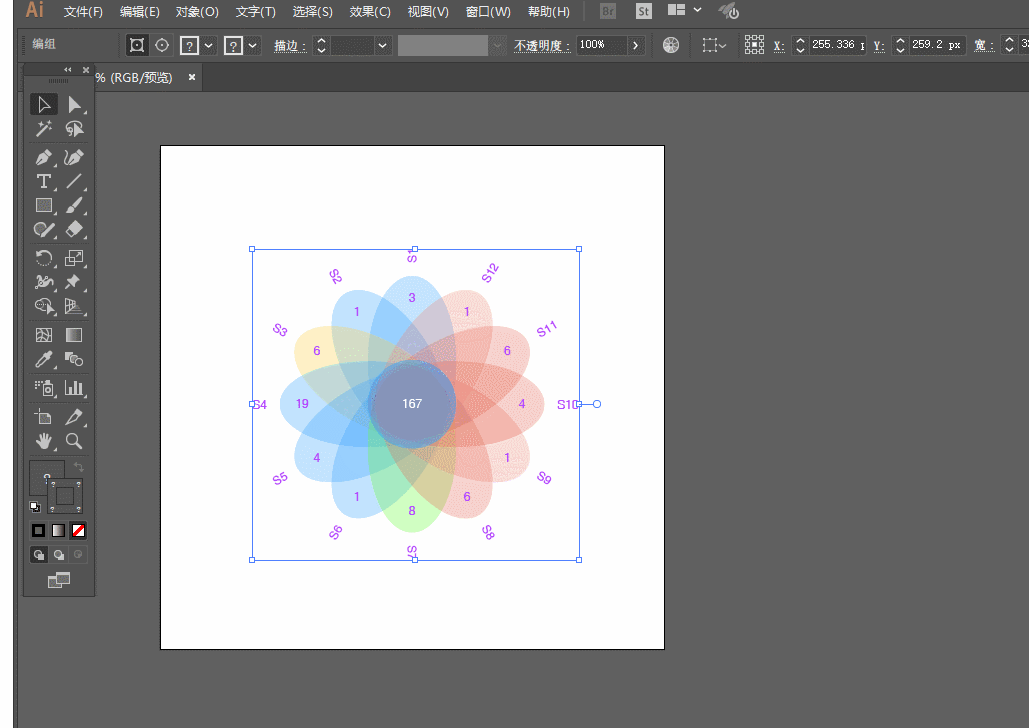
Task: Select the Blend tool
Action: pyautogui.click(x=74, y=359)
